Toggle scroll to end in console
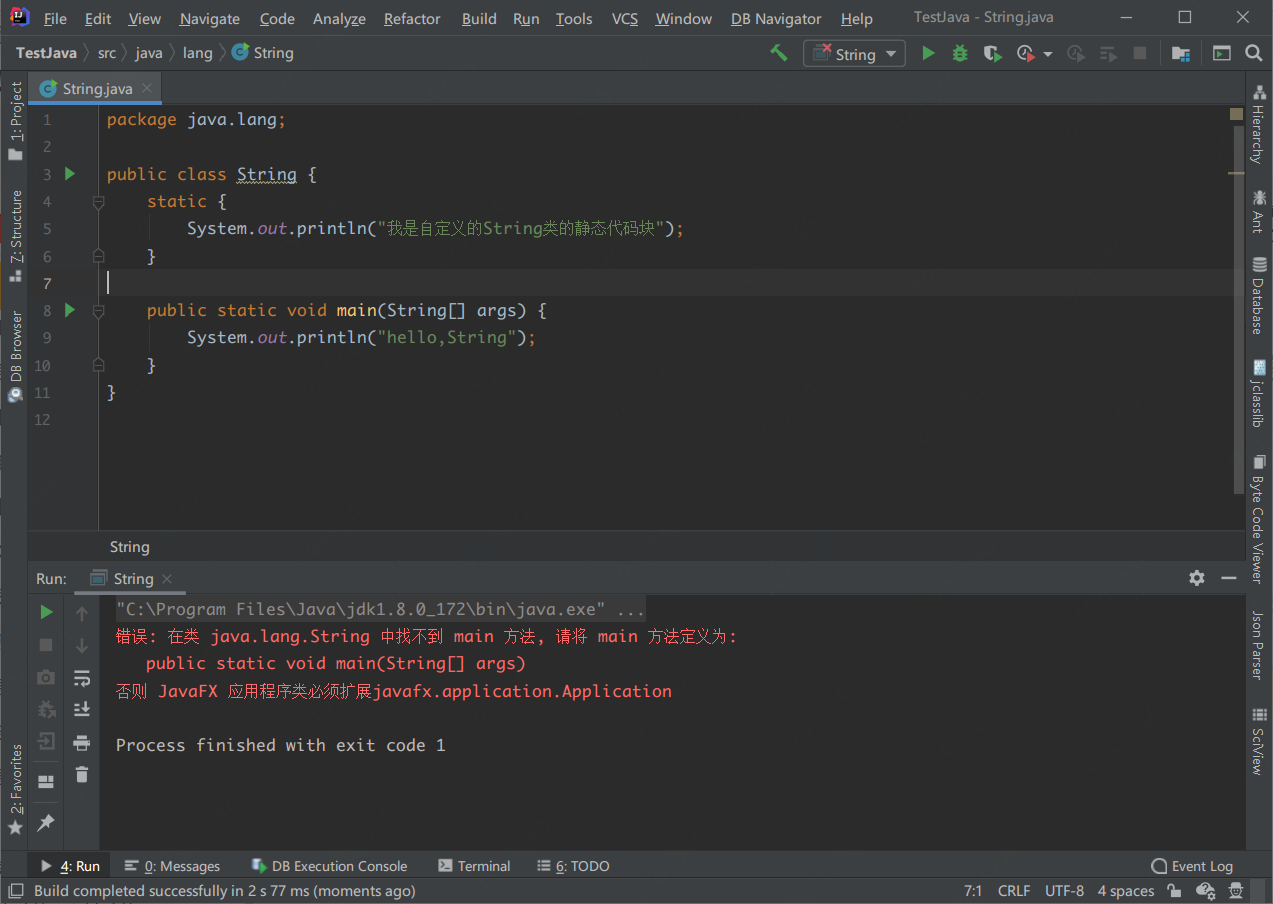1273x904 pixels. [x=82, y=710]
